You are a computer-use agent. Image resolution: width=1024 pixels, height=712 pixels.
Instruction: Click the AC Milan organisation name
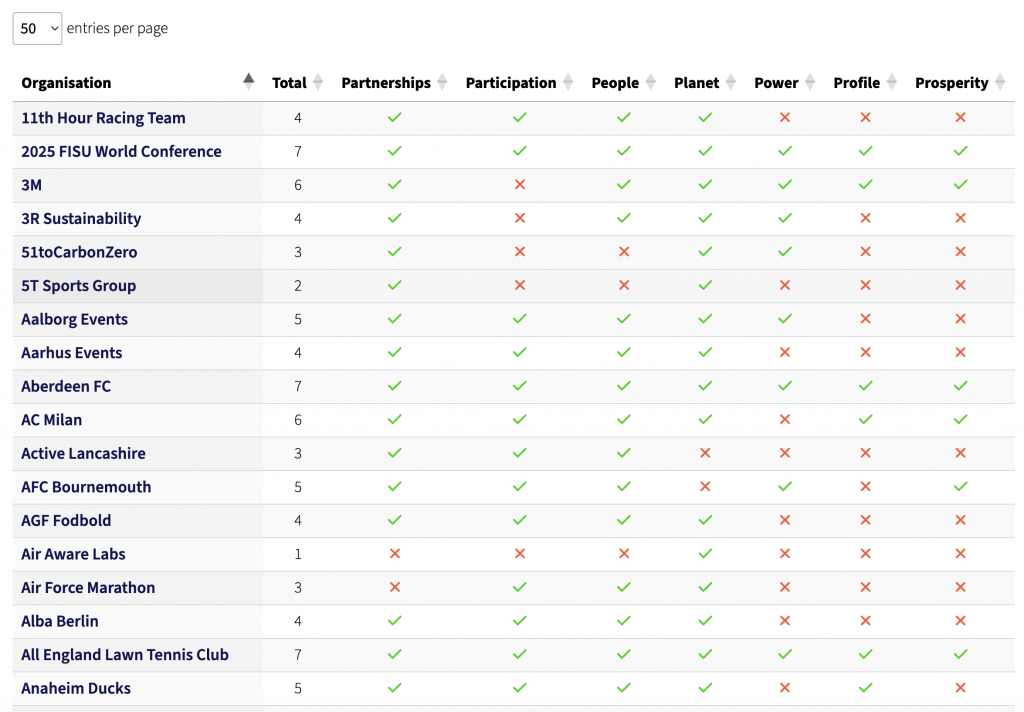pos(52,420)
